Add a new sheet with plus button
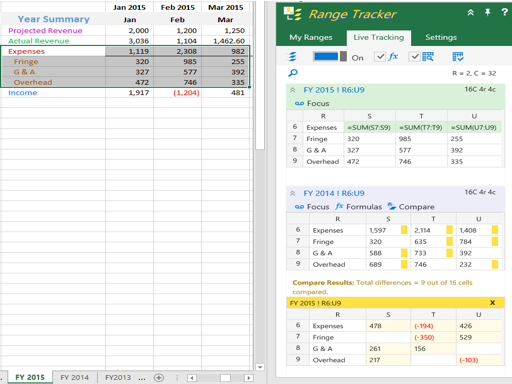 [159, 378]
